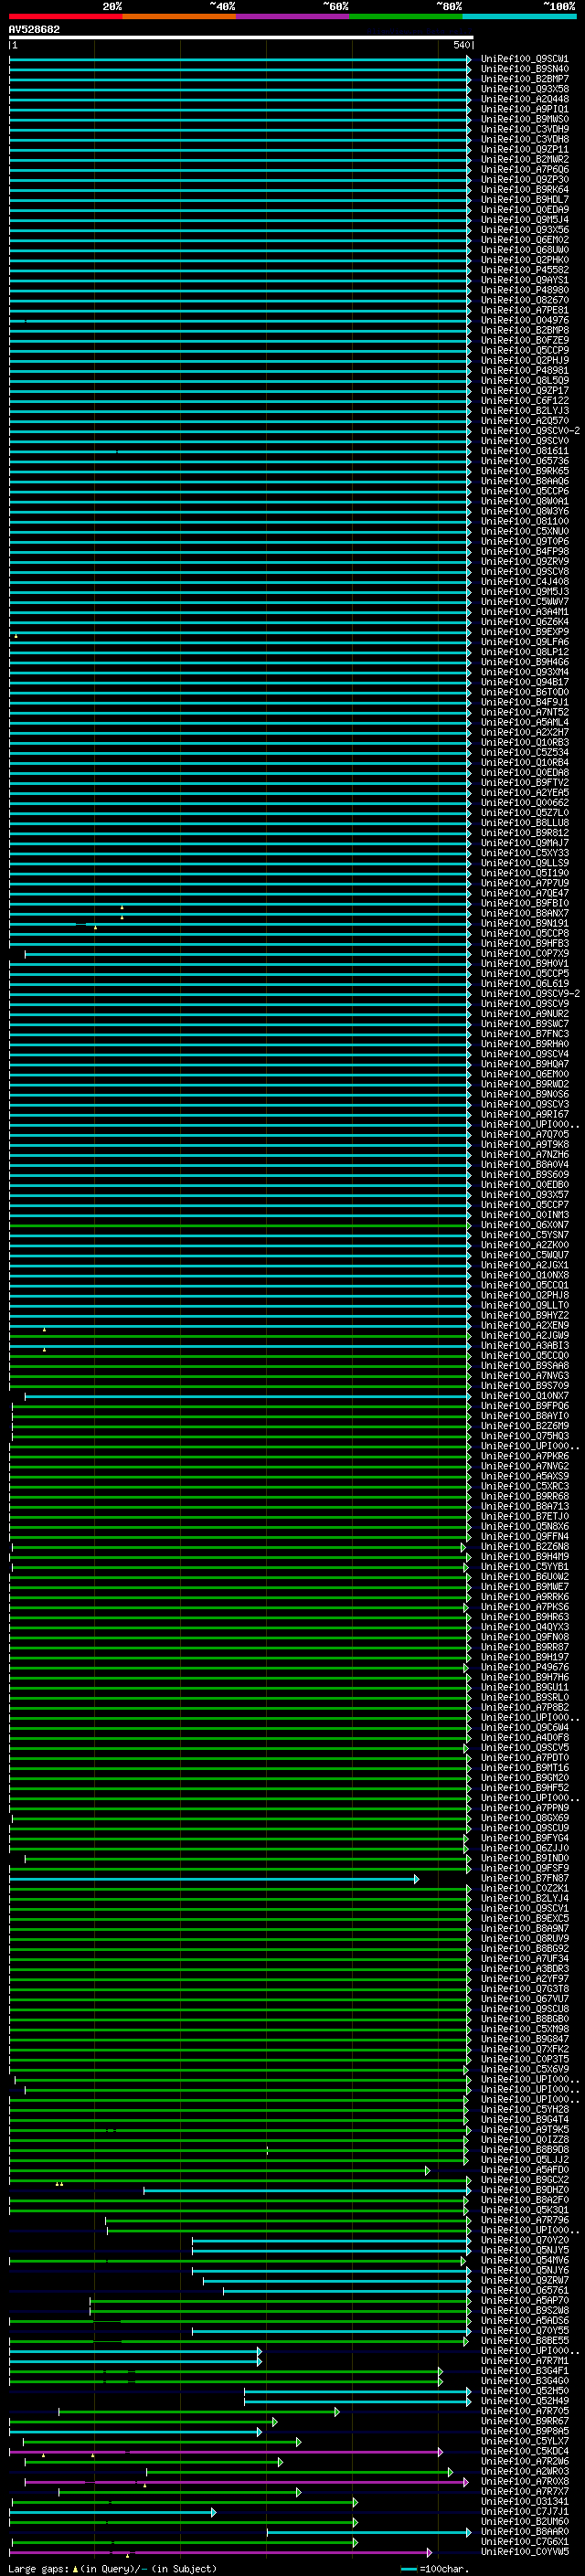Image resolution: width=585 pixels, height=2576 pixels.
Task: Select the UniRef100_P49676 label
Action: pos(525,1667)
